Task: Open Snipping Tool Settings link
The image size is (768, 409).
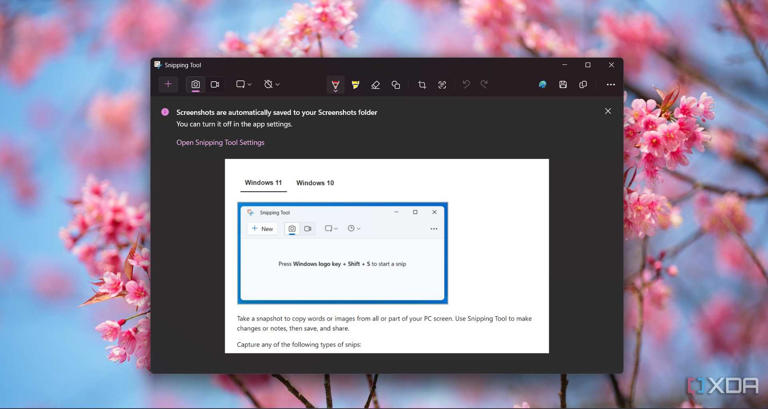Action: pos(220,143)
